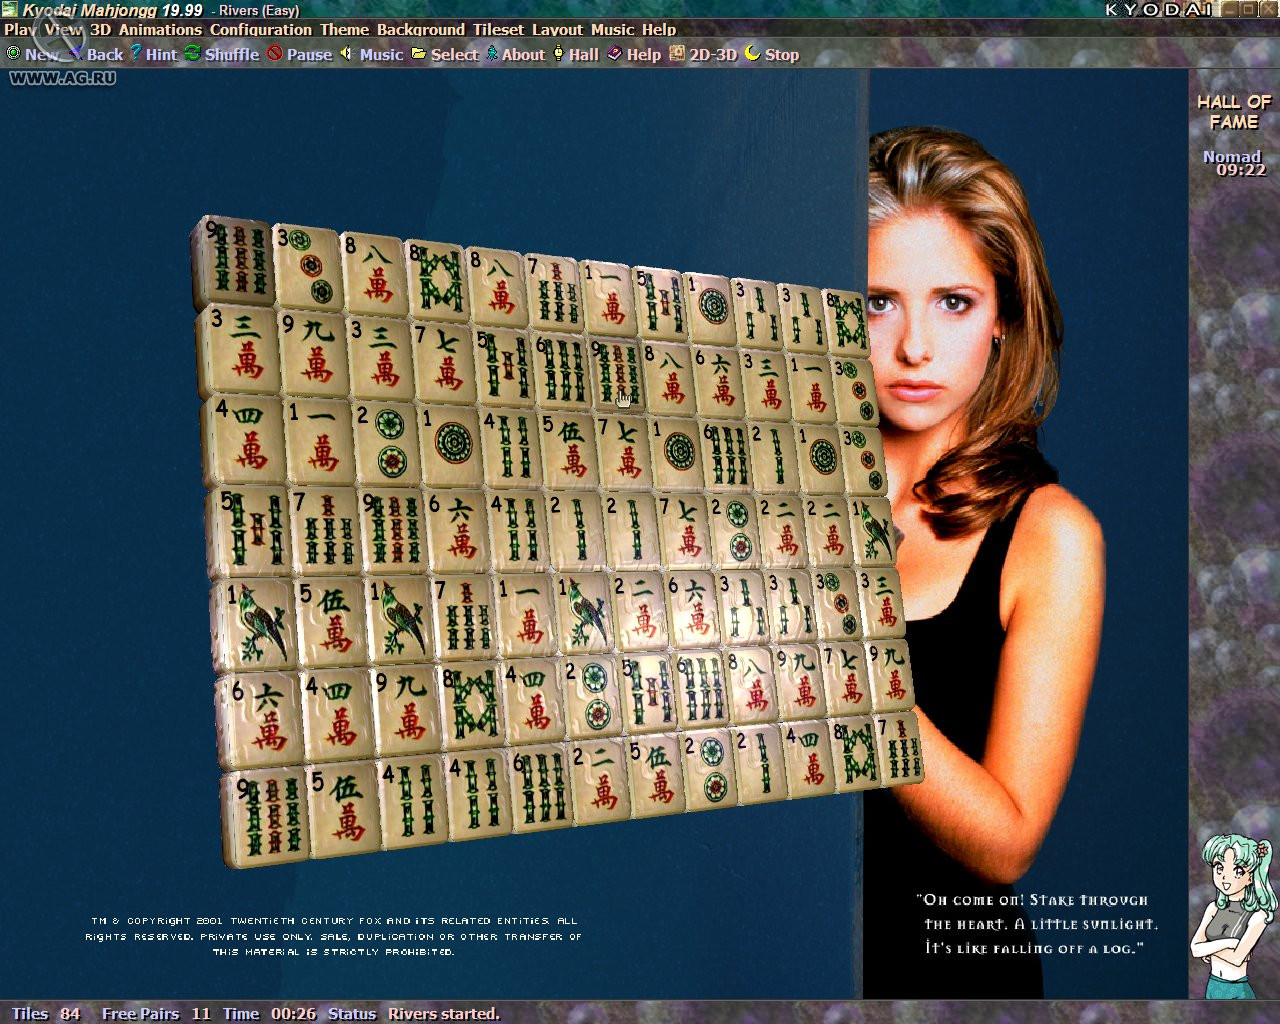This screenshot has height=1024, width=1280.
Task: Toggle 2D-3D view mode
Action: (677, 54)
